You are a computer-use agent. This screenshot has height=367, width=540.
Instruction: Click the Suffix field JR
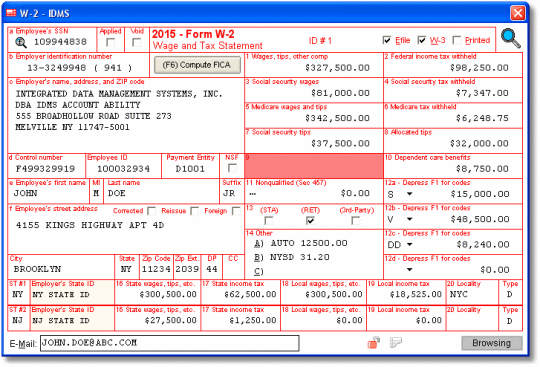click(x=229, y=193)
